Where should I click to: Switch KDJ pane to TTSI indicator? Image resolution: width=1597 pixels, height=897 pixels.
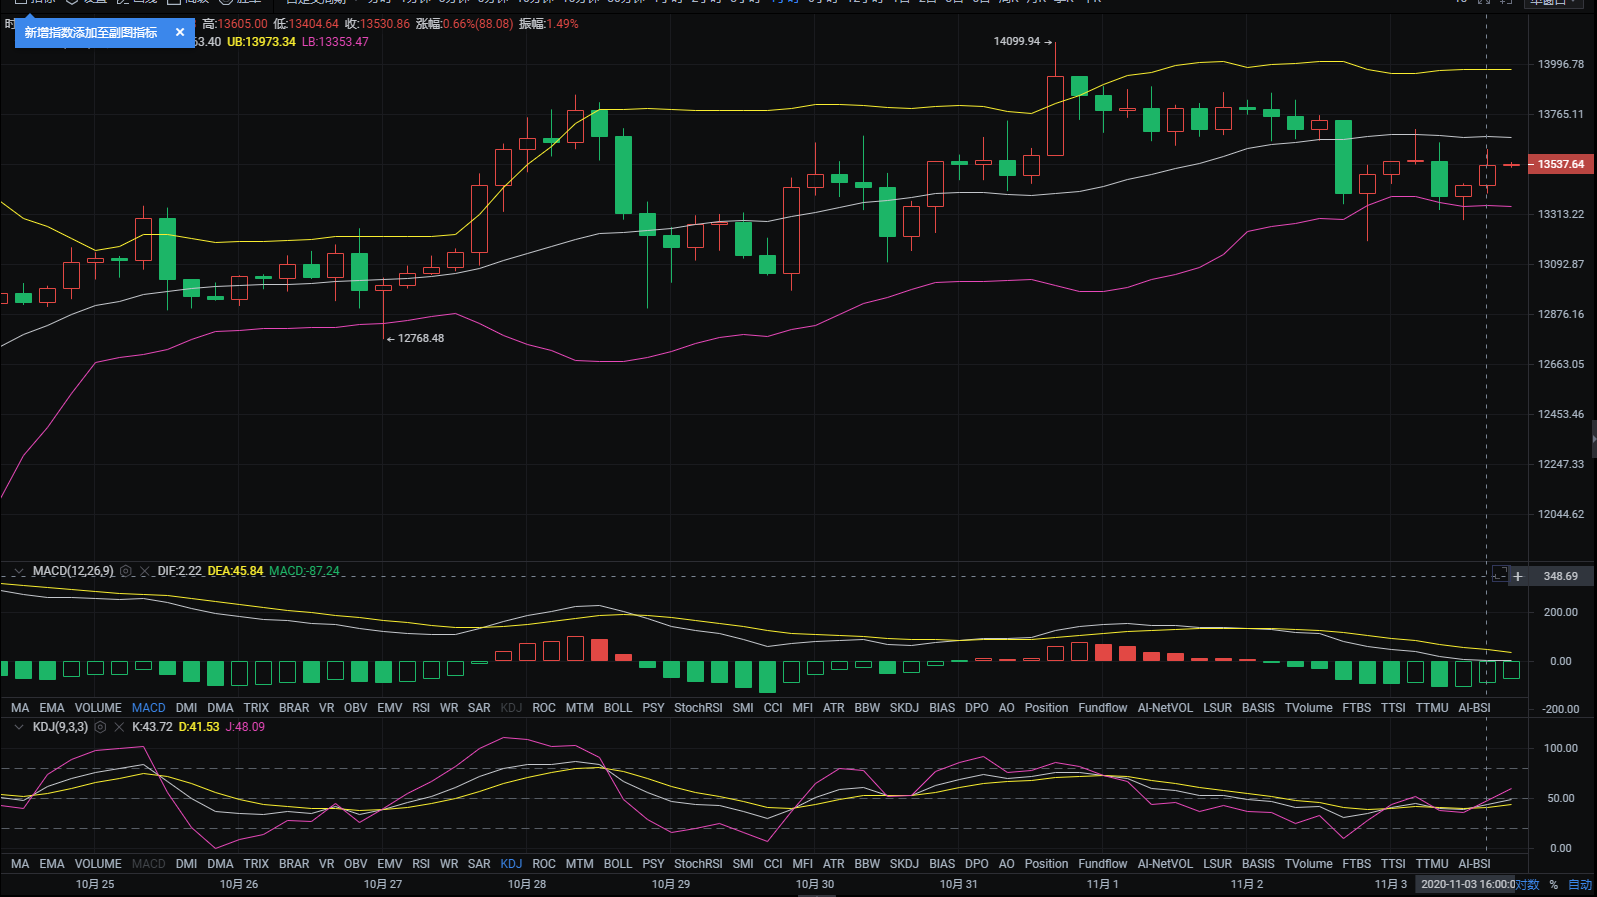pyautogui.click(x=1393, y=864)
